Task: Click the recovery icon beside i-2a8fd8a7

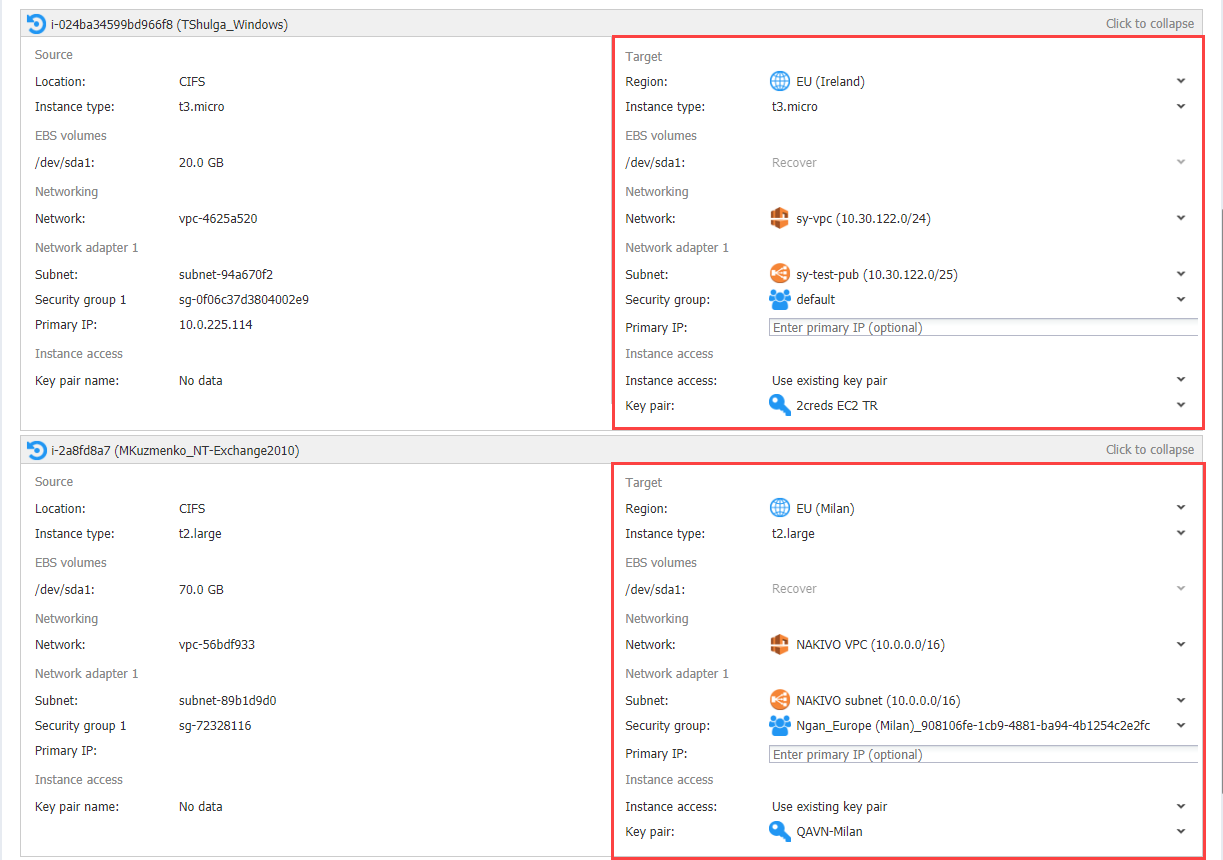Action: click(37, 450)
